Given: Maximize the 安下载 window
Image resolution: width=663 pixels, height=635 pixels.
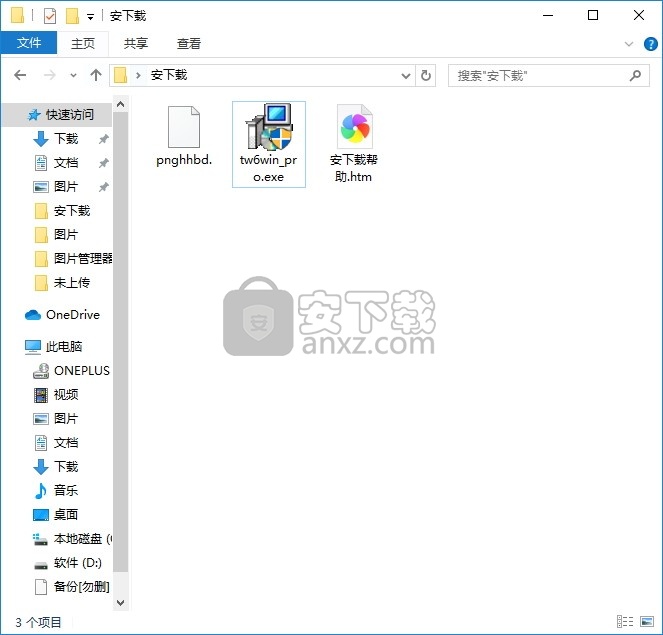Looking at the screenshot, I should point(593,15).
